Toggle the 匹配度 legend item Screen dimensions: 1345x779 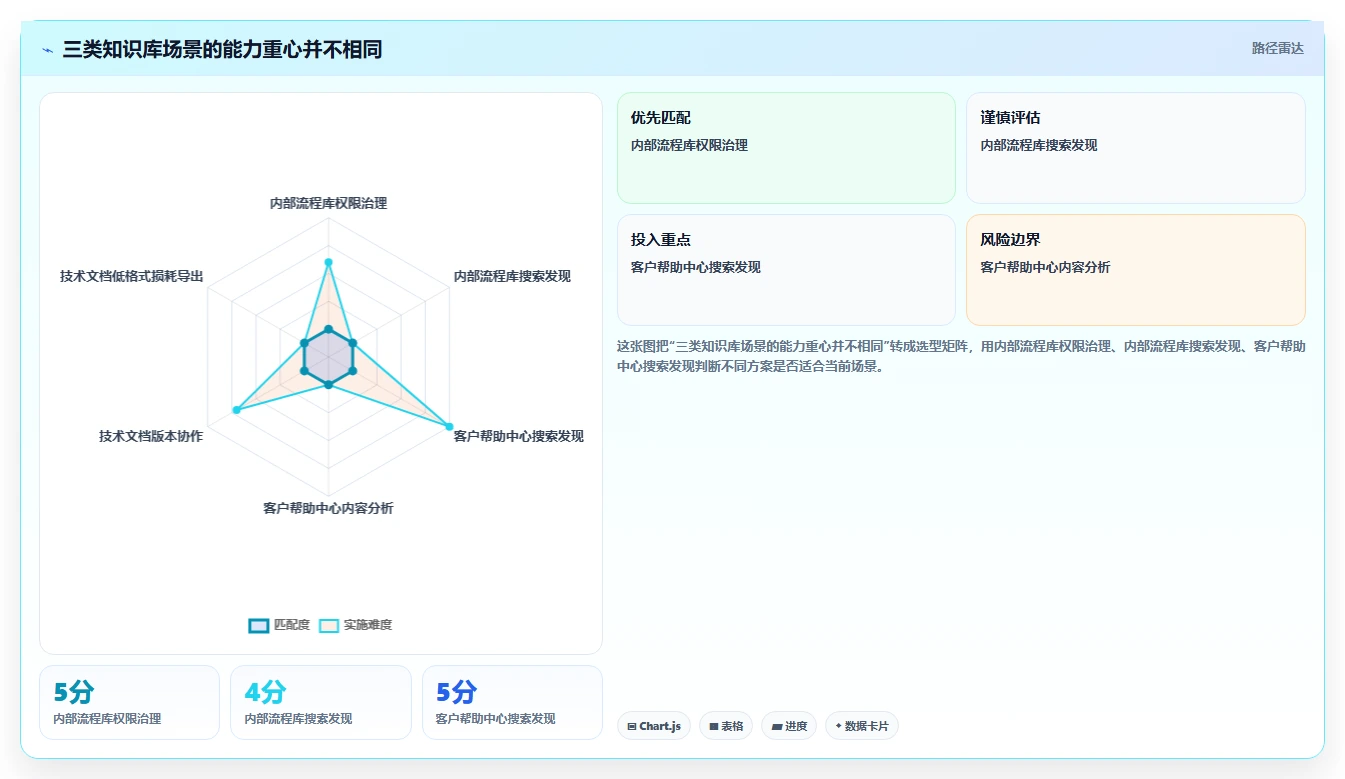(279, 625)
